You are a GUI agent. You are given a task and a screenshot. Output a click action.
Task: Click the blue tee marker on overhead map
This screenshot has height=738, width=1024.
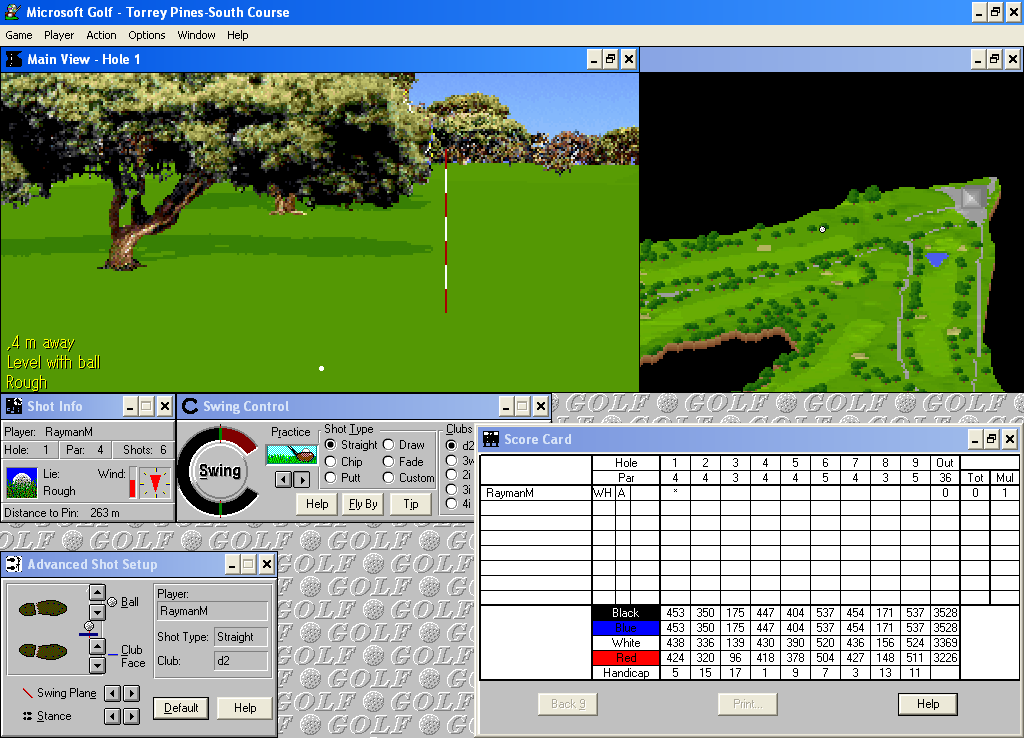pyautogui.click(x=936, y=259)
